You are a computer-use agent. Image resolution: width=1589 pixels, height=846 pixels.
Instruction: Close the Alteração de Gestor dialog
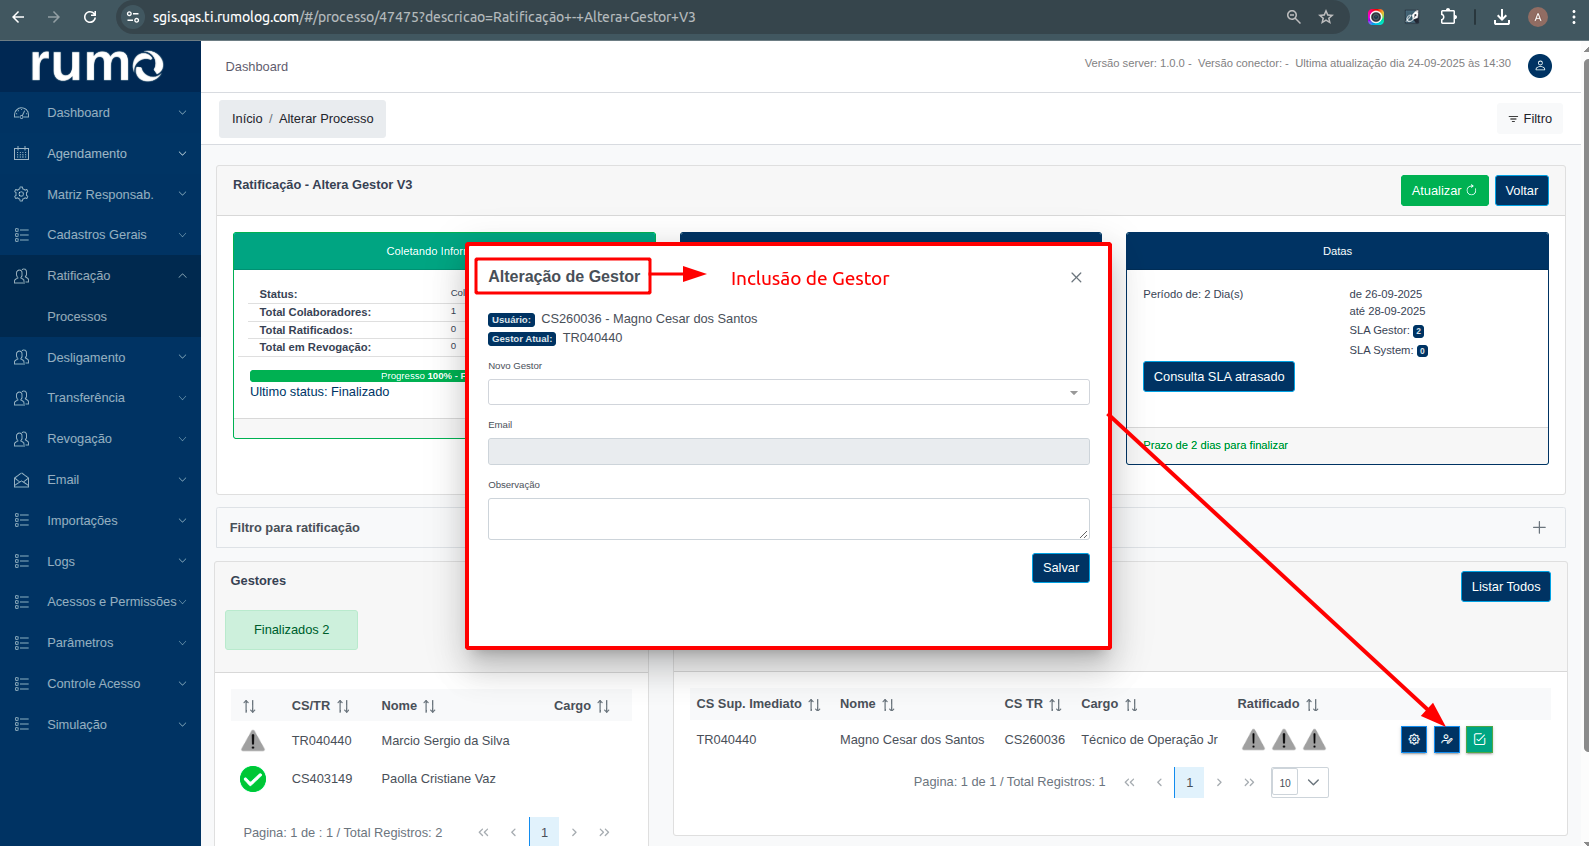[1076, 278]
